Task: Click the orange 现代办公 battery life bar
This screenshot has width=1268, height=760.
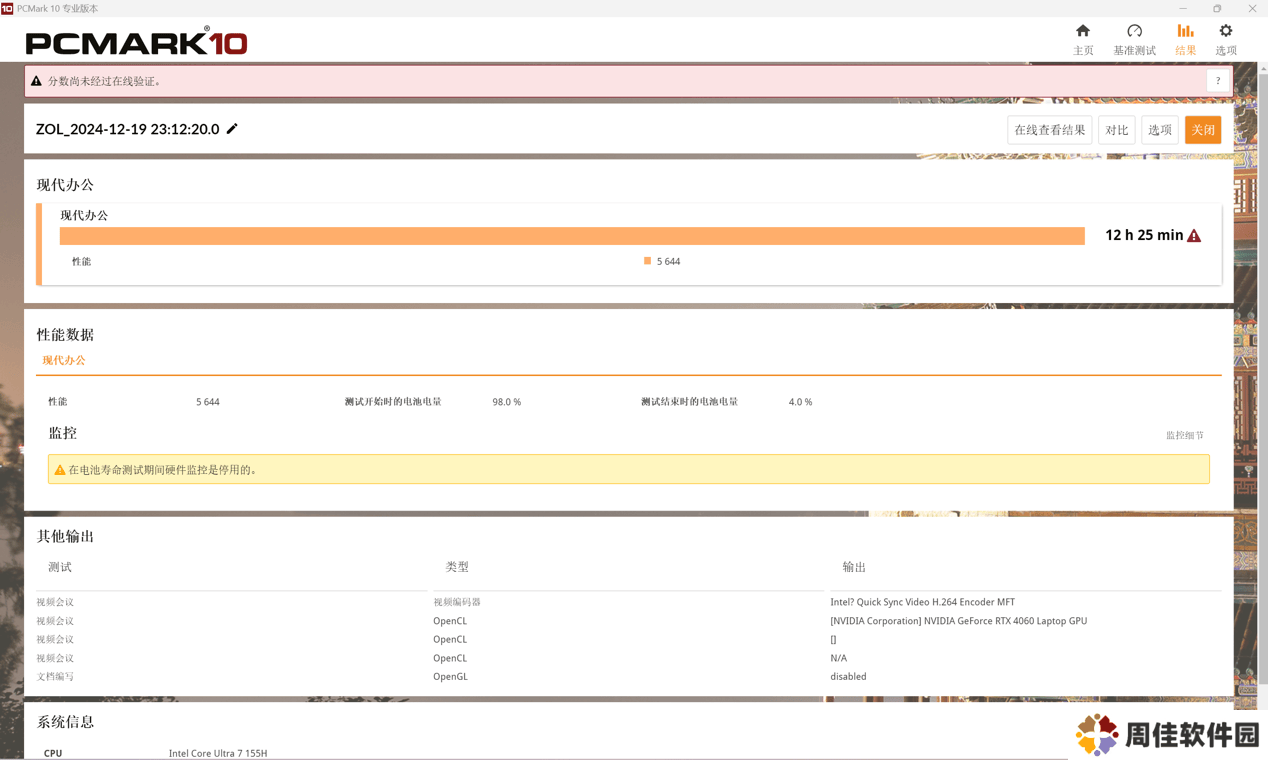Action: (571, 236)
